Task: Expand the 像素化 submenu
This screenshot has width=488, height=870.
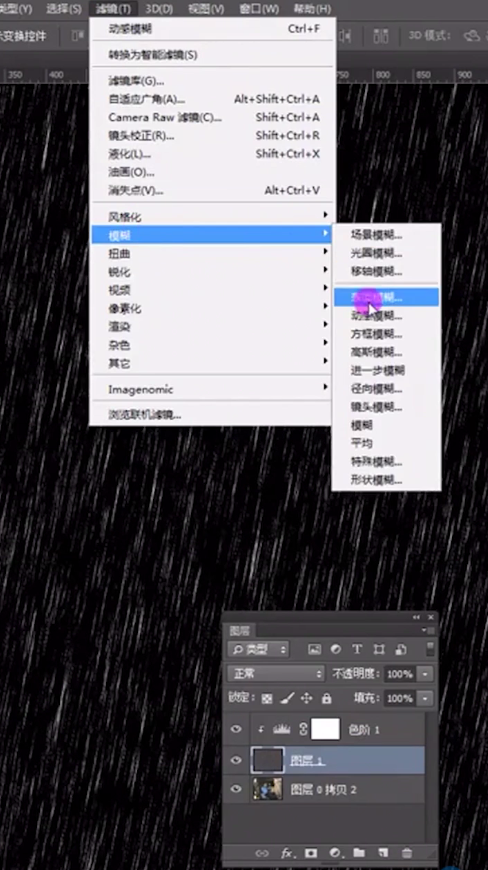Action: tap(212, 308)
